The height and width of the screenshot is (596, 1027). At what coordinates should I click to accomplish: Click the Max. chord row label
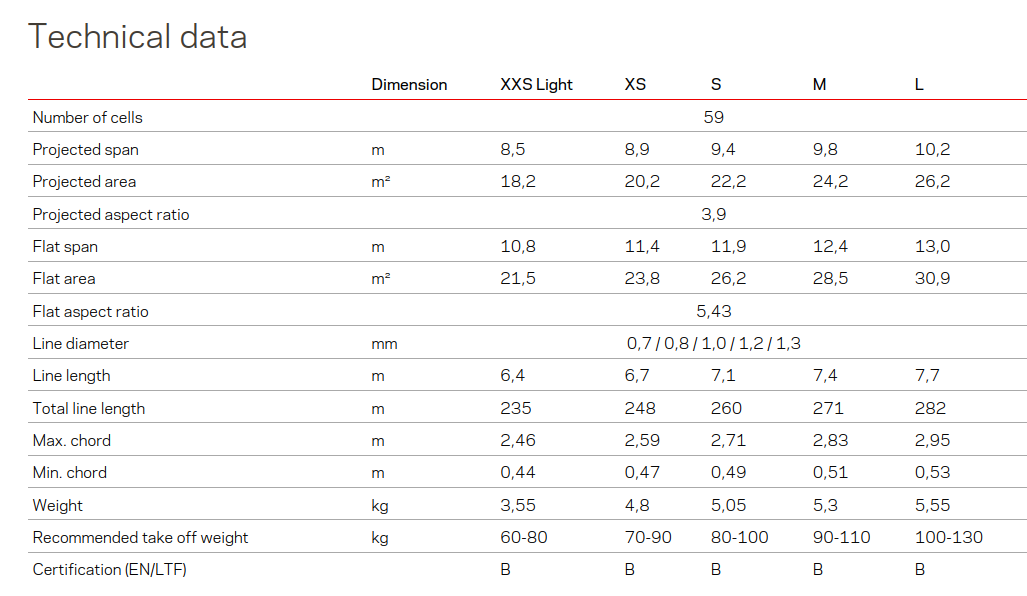pyautogui.click(x=72, y=441)
